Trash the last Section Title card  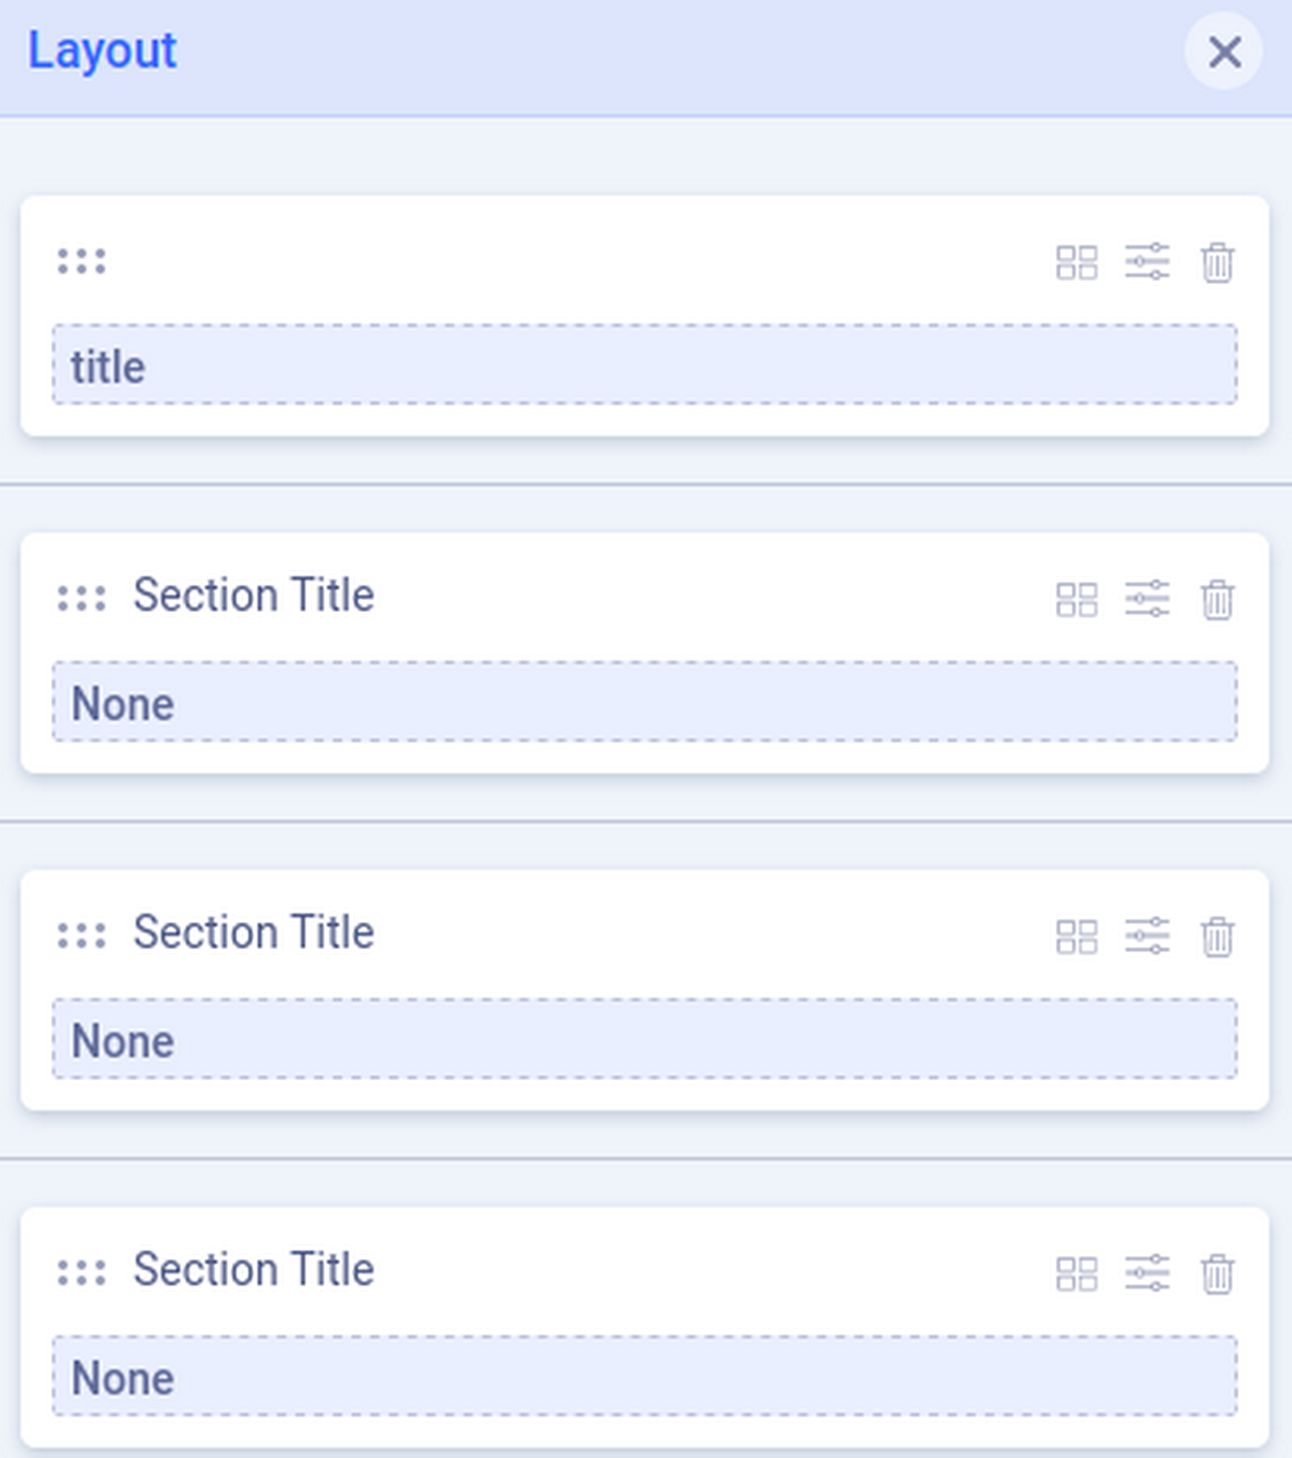tap(1217, 1274)
